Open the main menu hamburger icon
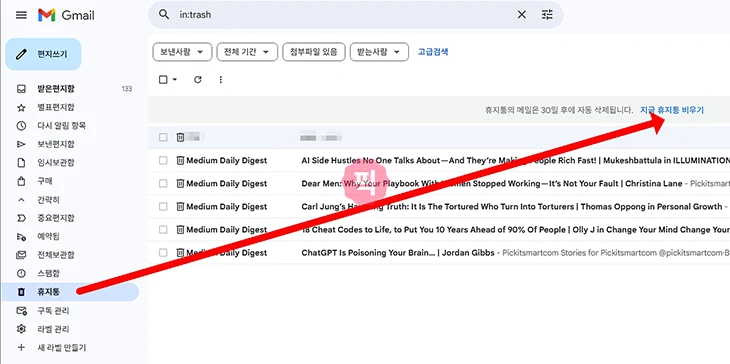730x364 pixels. click(x=21, y=15)
